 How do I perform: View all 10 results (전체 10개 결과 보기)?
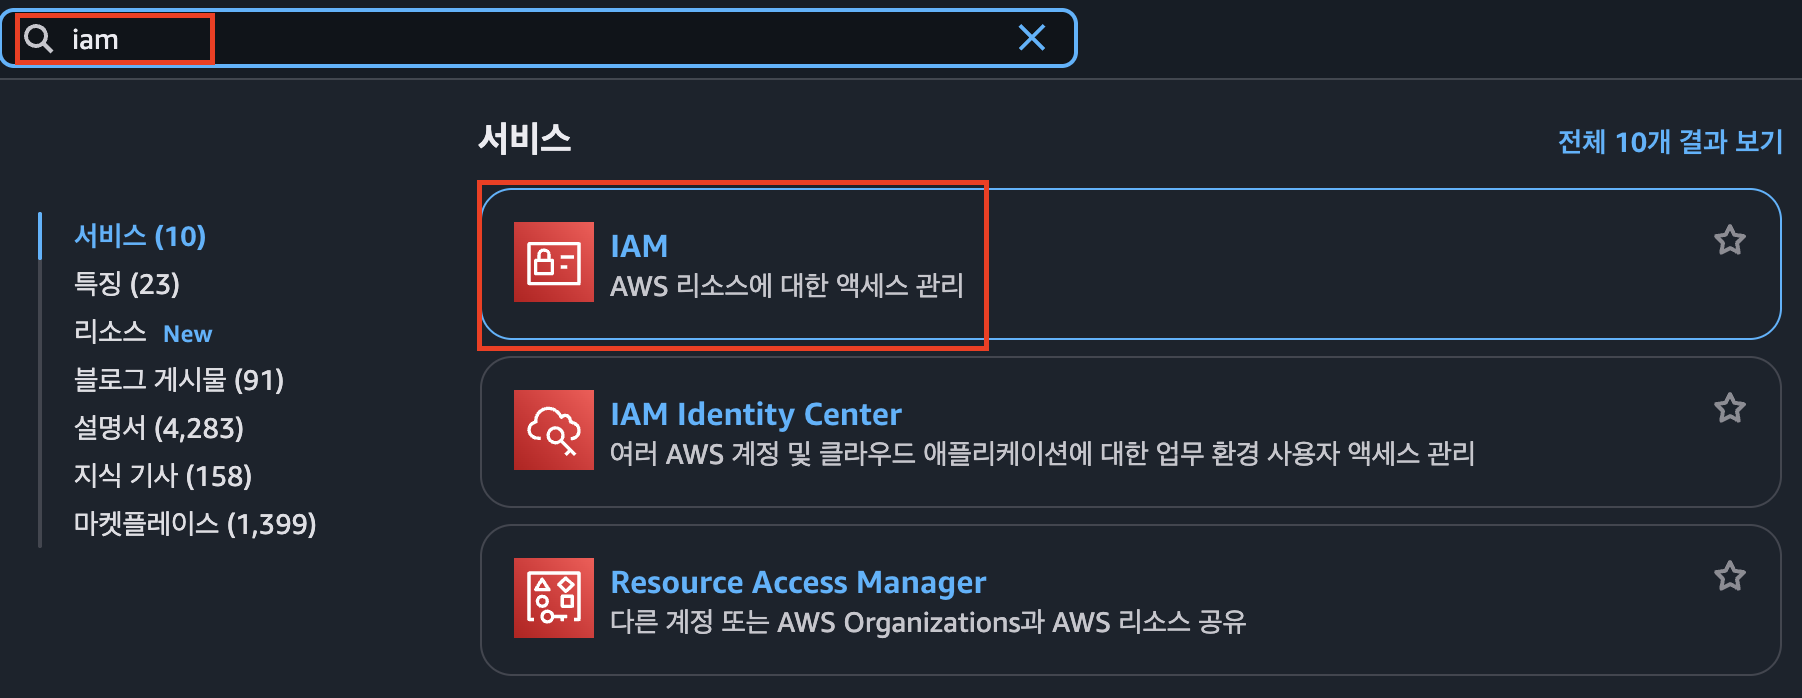[1670, 142]
